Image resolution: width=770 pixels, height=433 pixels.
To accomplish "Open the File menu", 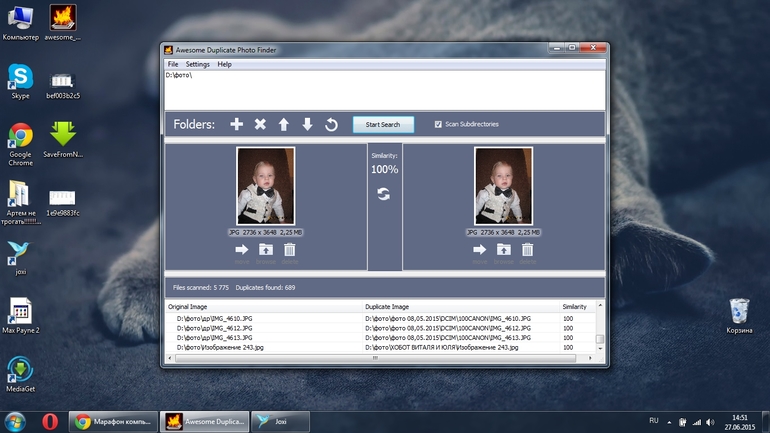I will point(173,64).
